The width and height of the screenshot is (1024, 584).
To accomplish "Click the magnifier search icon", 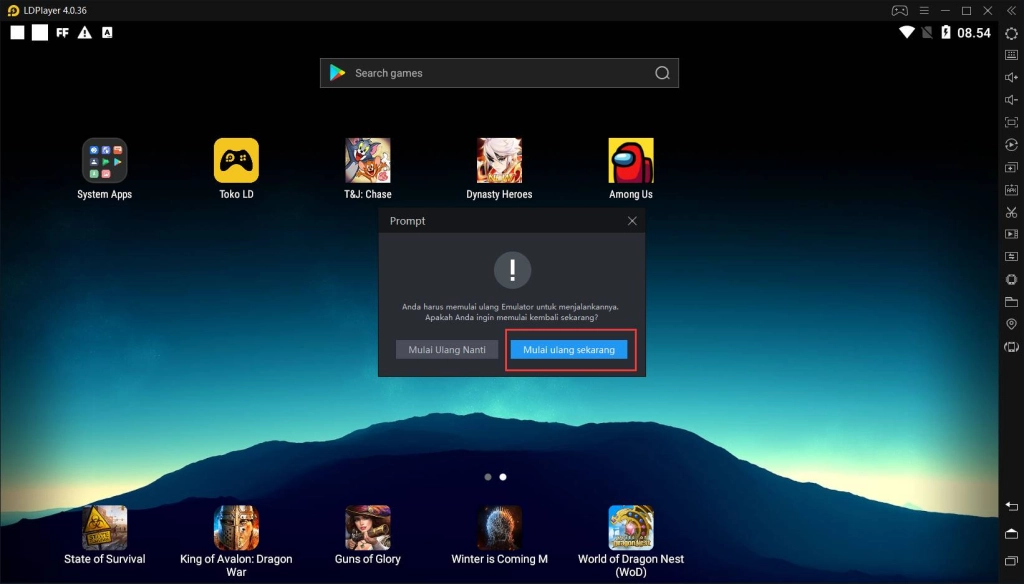I will [662, 73].
